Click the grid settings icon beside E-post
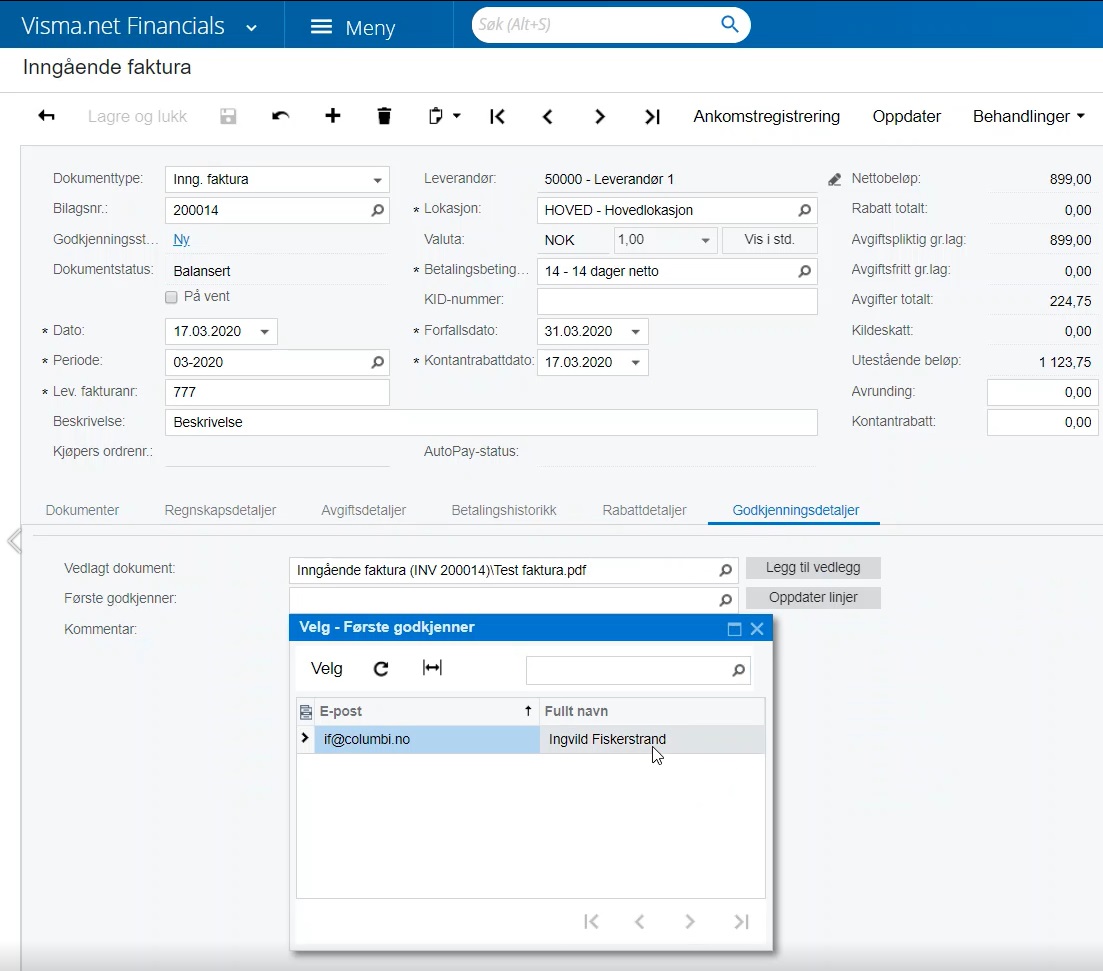The image size is (1103, 971). pos(306,712)
